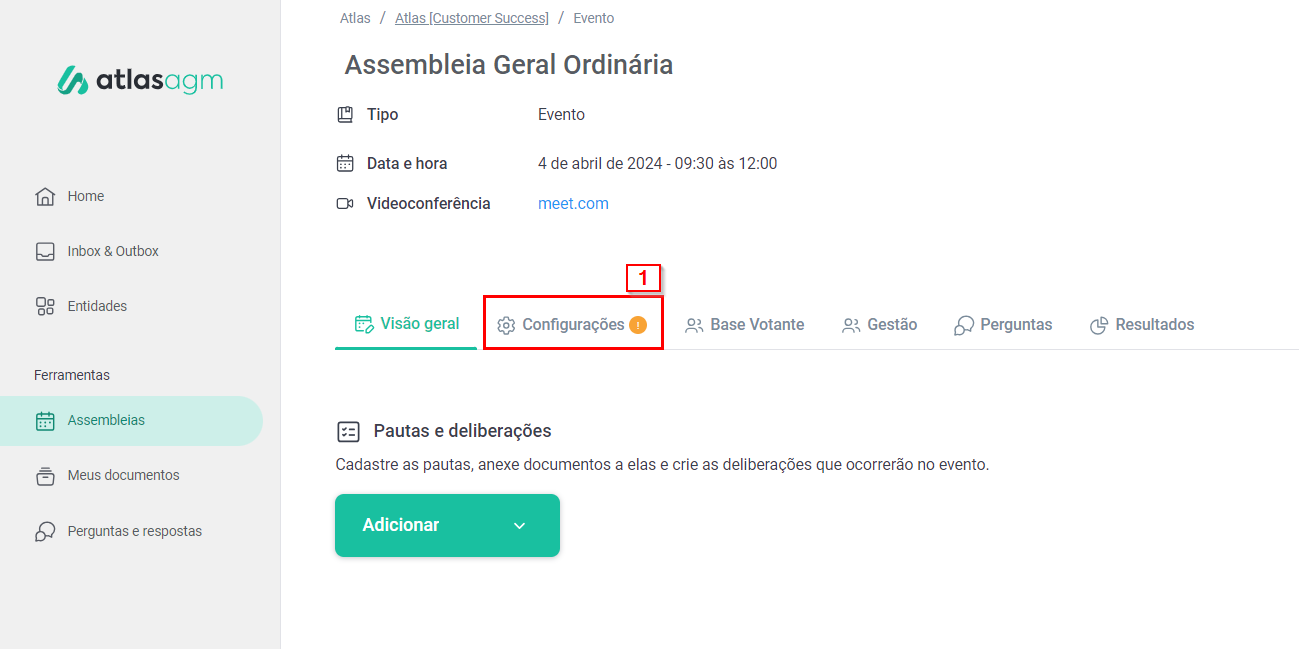Click the Configurações gear icon
Screen dimensions: 1299x649
506,325
